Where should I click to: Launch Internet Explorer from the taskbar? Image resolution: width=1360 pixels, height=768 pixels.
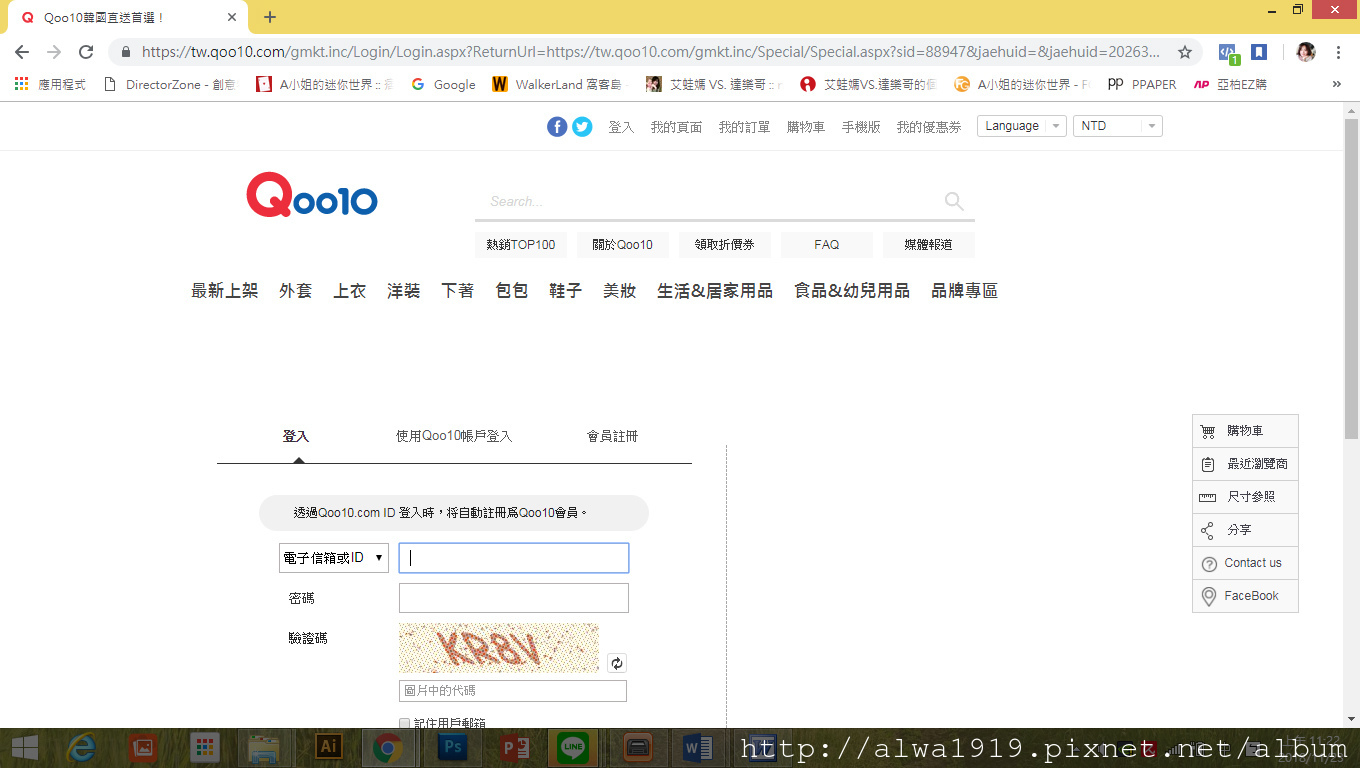[x=81, y=747]
